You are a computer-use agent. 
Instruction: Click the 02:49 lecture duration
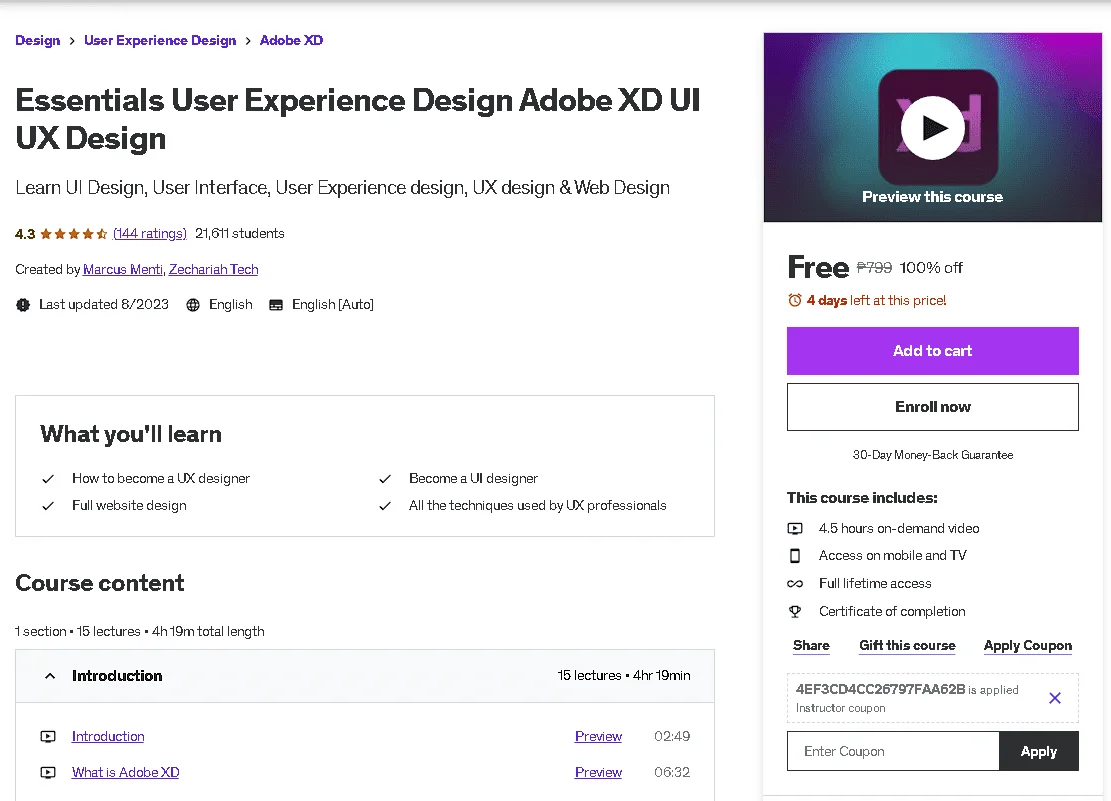(672, 736)
